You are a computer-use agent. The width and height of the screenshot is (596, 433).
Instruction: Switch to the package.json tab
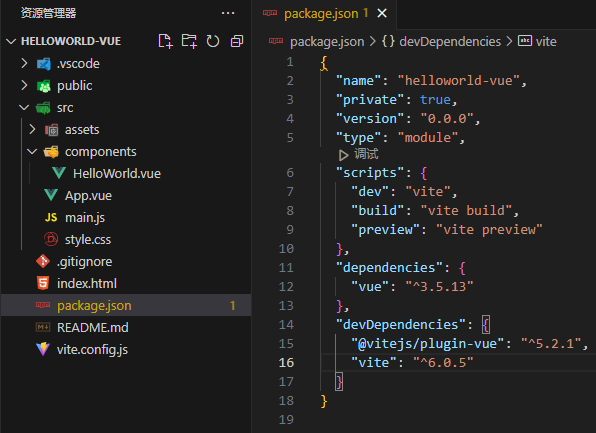tap(325, 14)
